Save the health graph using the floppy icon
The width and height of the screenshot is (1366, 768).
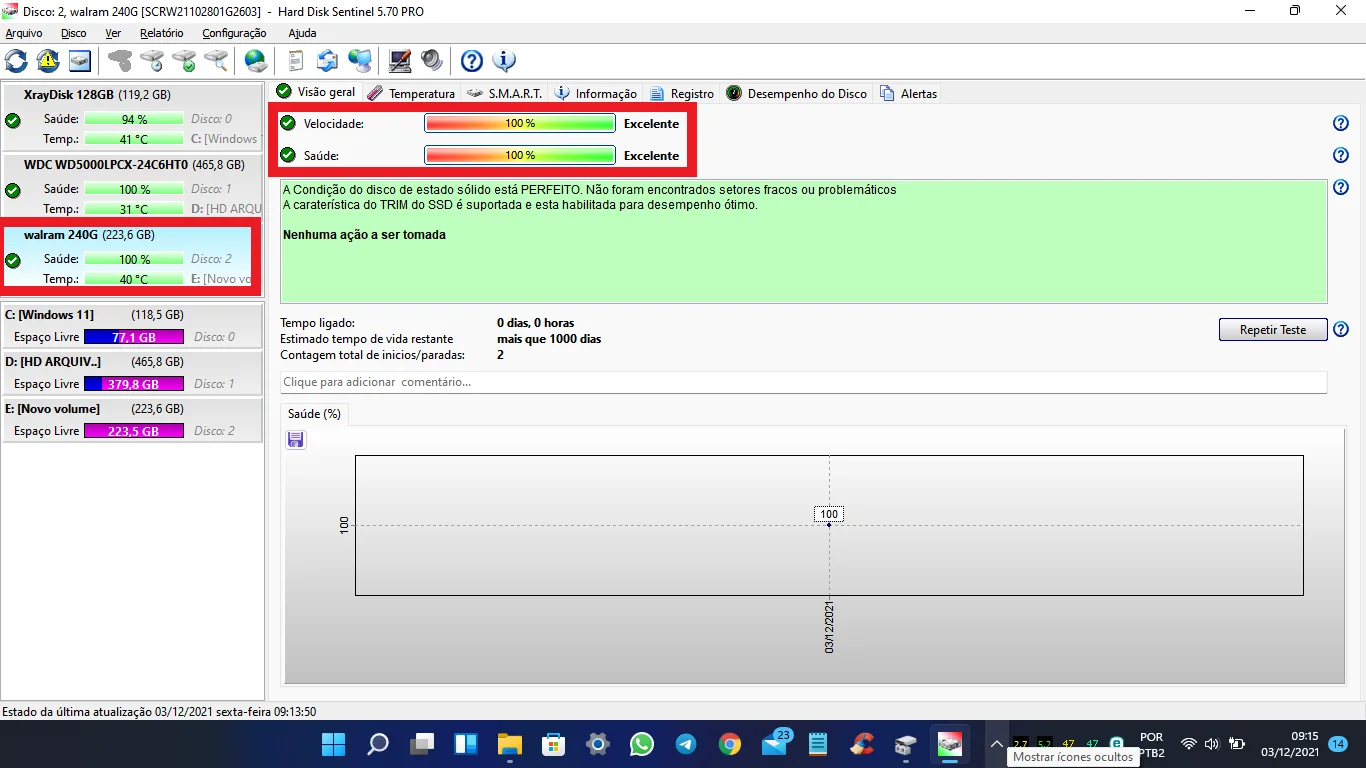[295, 440]
